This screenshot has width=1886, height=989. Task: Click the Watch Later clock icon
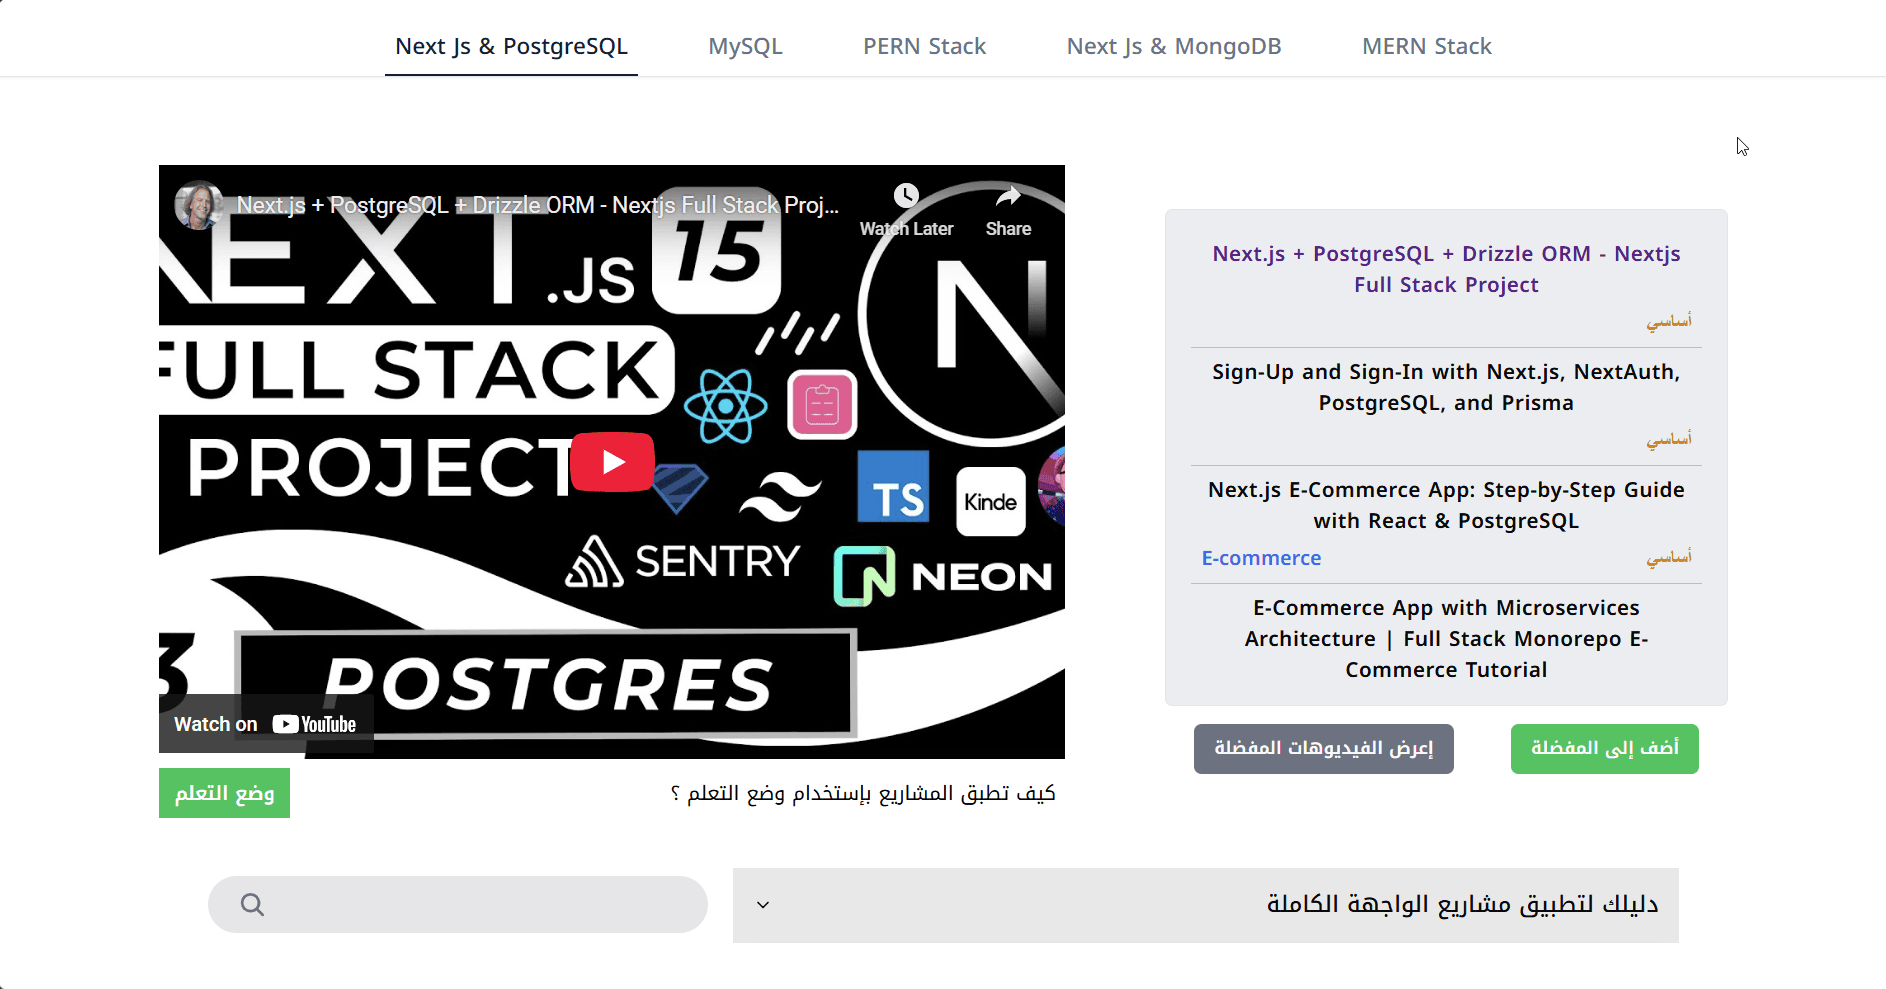pos(906,196)
